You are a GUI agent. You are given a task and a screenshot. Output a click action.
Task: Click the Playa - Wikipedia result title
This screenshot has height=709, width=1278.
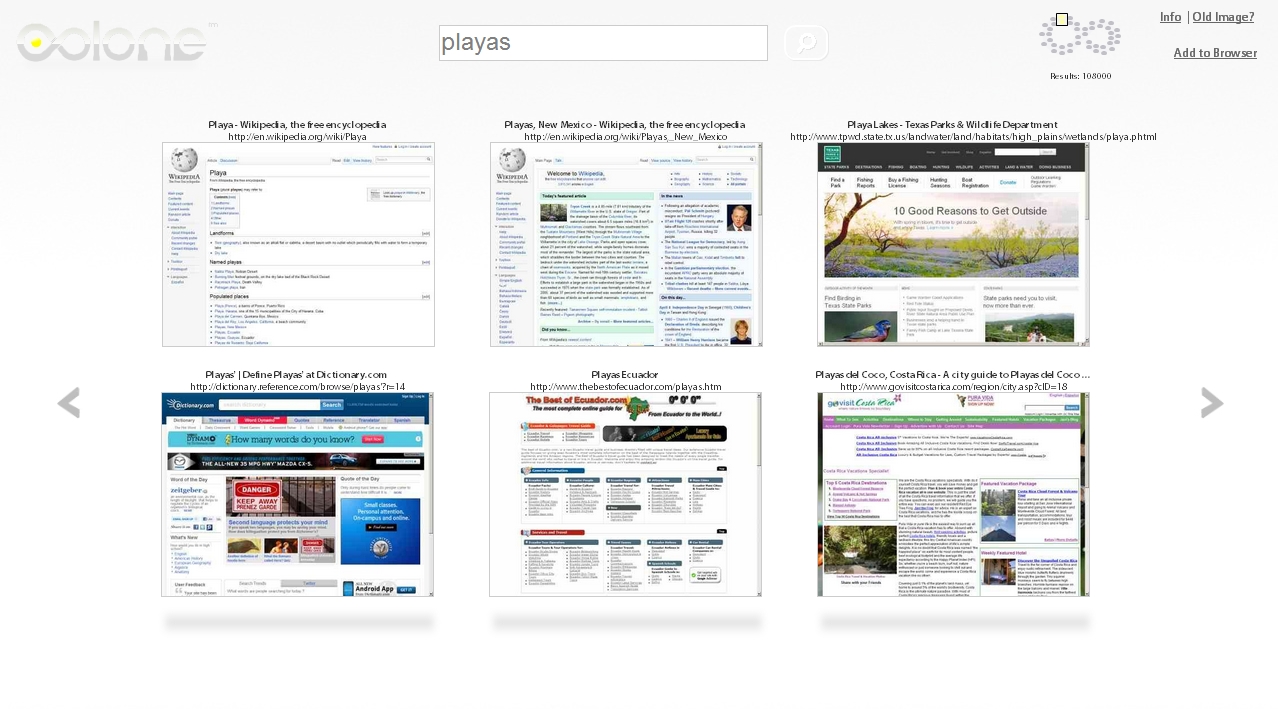pyautogui.click(x=297, y=125)
